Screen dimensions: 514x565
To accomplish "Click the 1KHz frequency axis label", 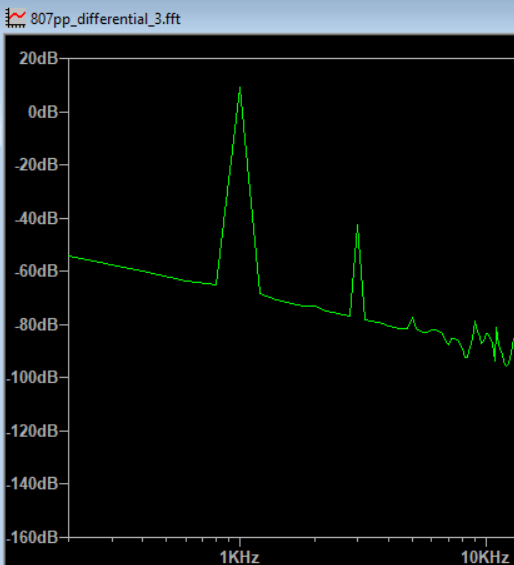I will [x=240, y=557].
